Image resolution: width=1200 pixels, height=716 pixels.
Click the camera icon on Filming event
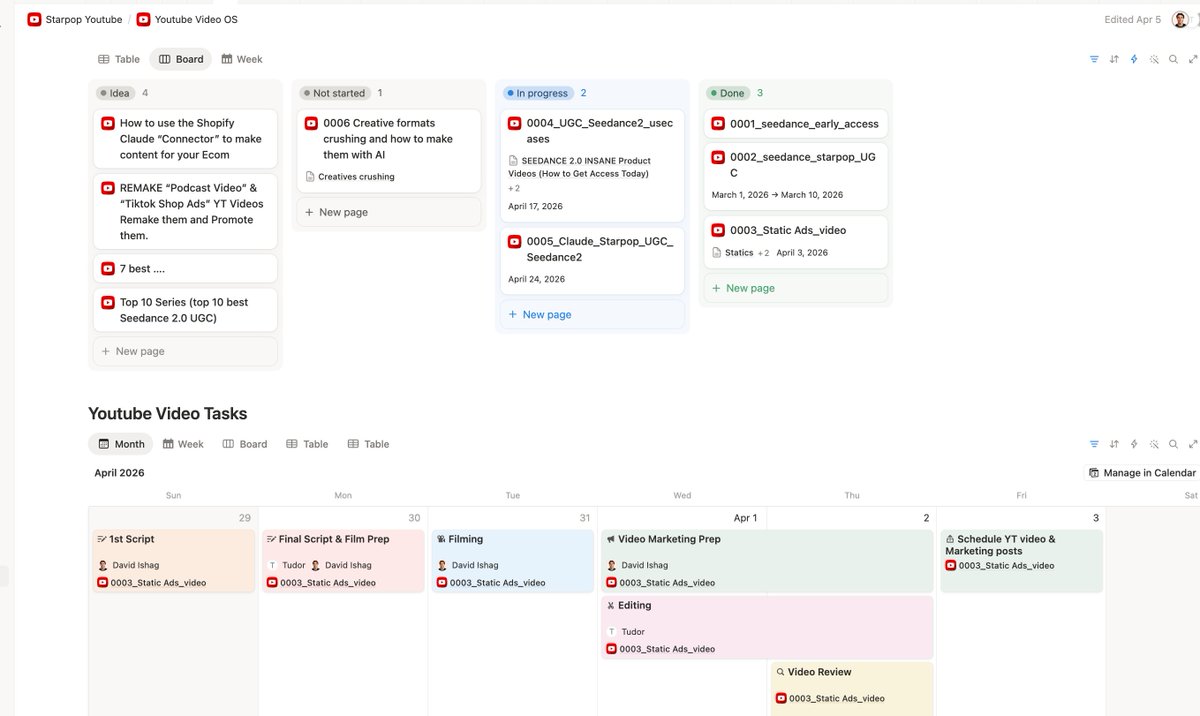point(441,539)
